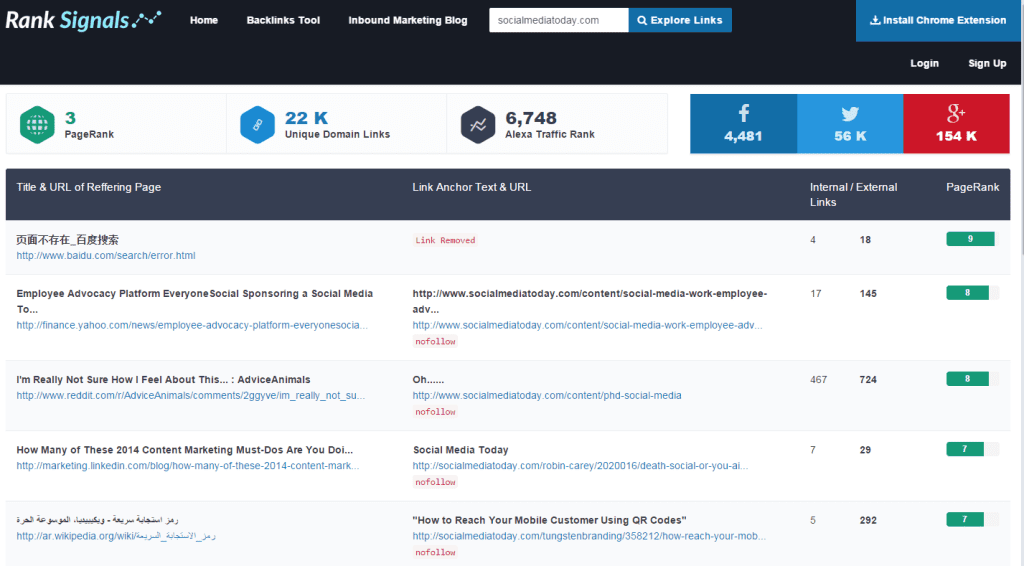Click the Explore Links search button
1024x566 pixels.
coord(680,20)
